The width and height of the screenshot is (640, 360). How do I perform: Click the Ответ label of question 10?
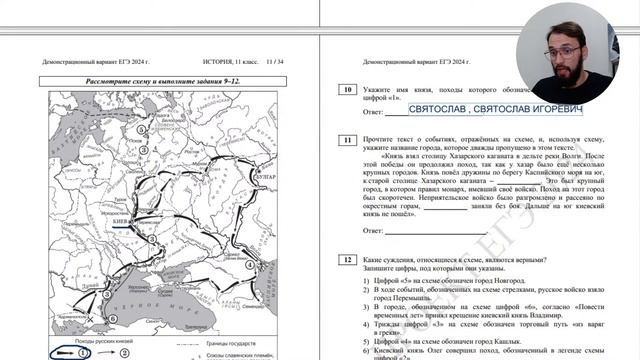(x=373, y=112)
